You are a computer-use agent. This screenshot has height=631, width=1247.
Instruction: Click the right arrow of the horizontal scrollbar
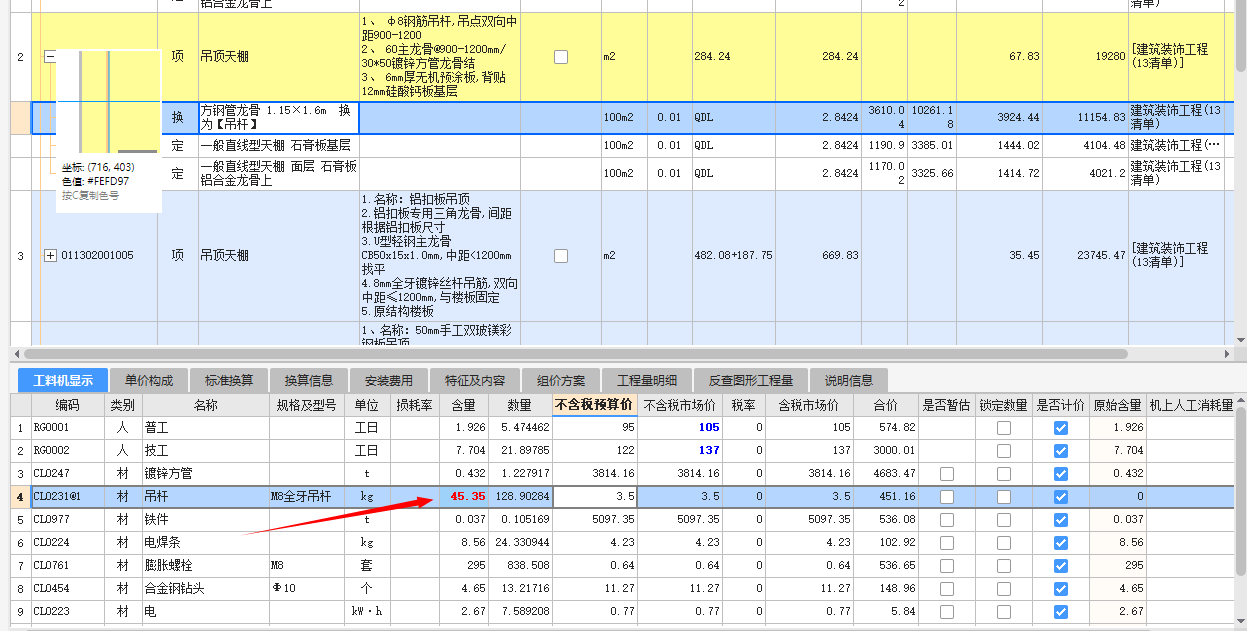coord(1228,354)
